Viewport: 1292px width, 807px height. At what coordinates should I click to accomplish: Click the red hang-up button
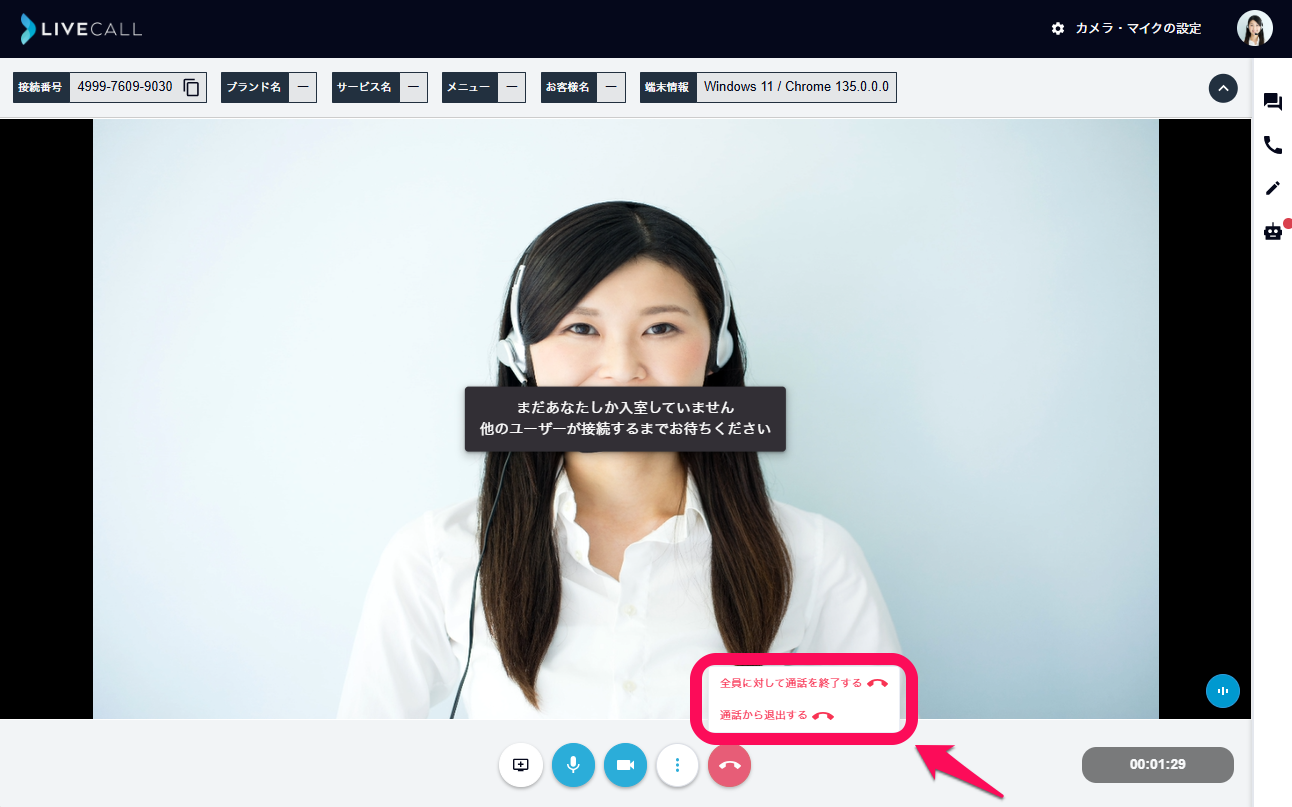click(x=729, y=765)
